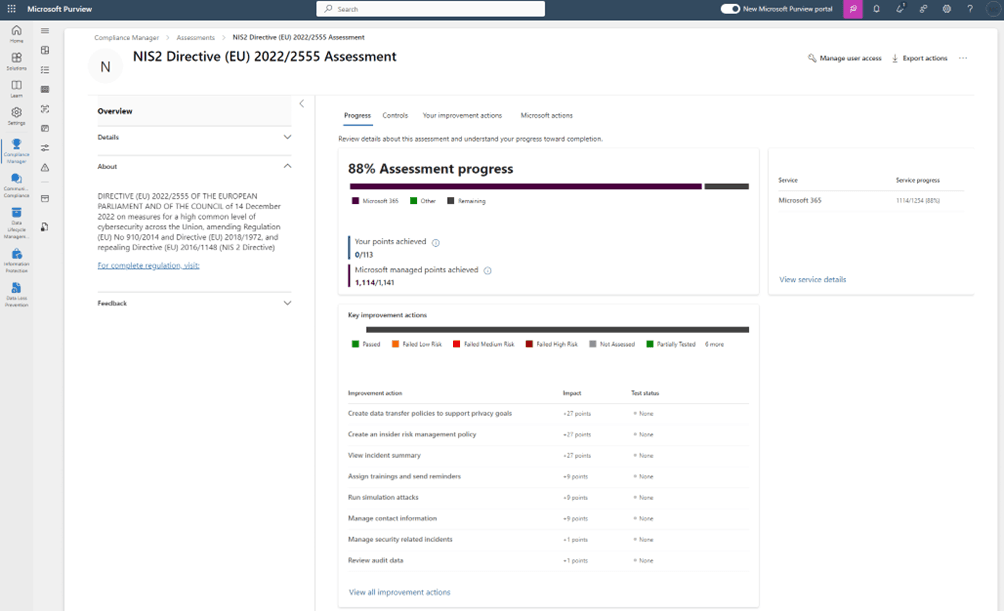Open Assign trainings and send reminders action
Image resolution: width=1004 pixels, height=611 pixels.
click(404, 477)
